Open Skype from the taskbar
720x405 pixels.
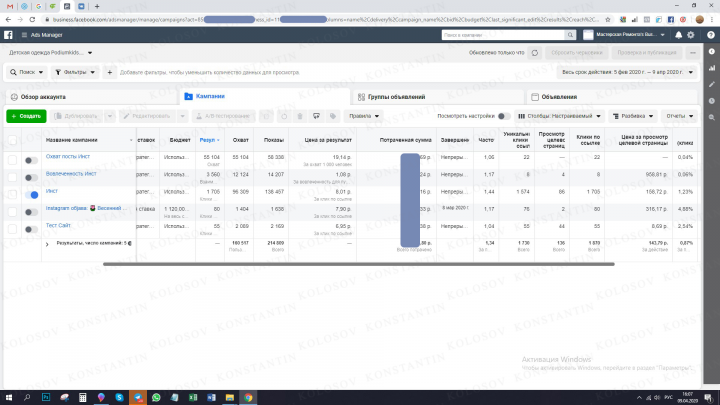click(119, 397)
